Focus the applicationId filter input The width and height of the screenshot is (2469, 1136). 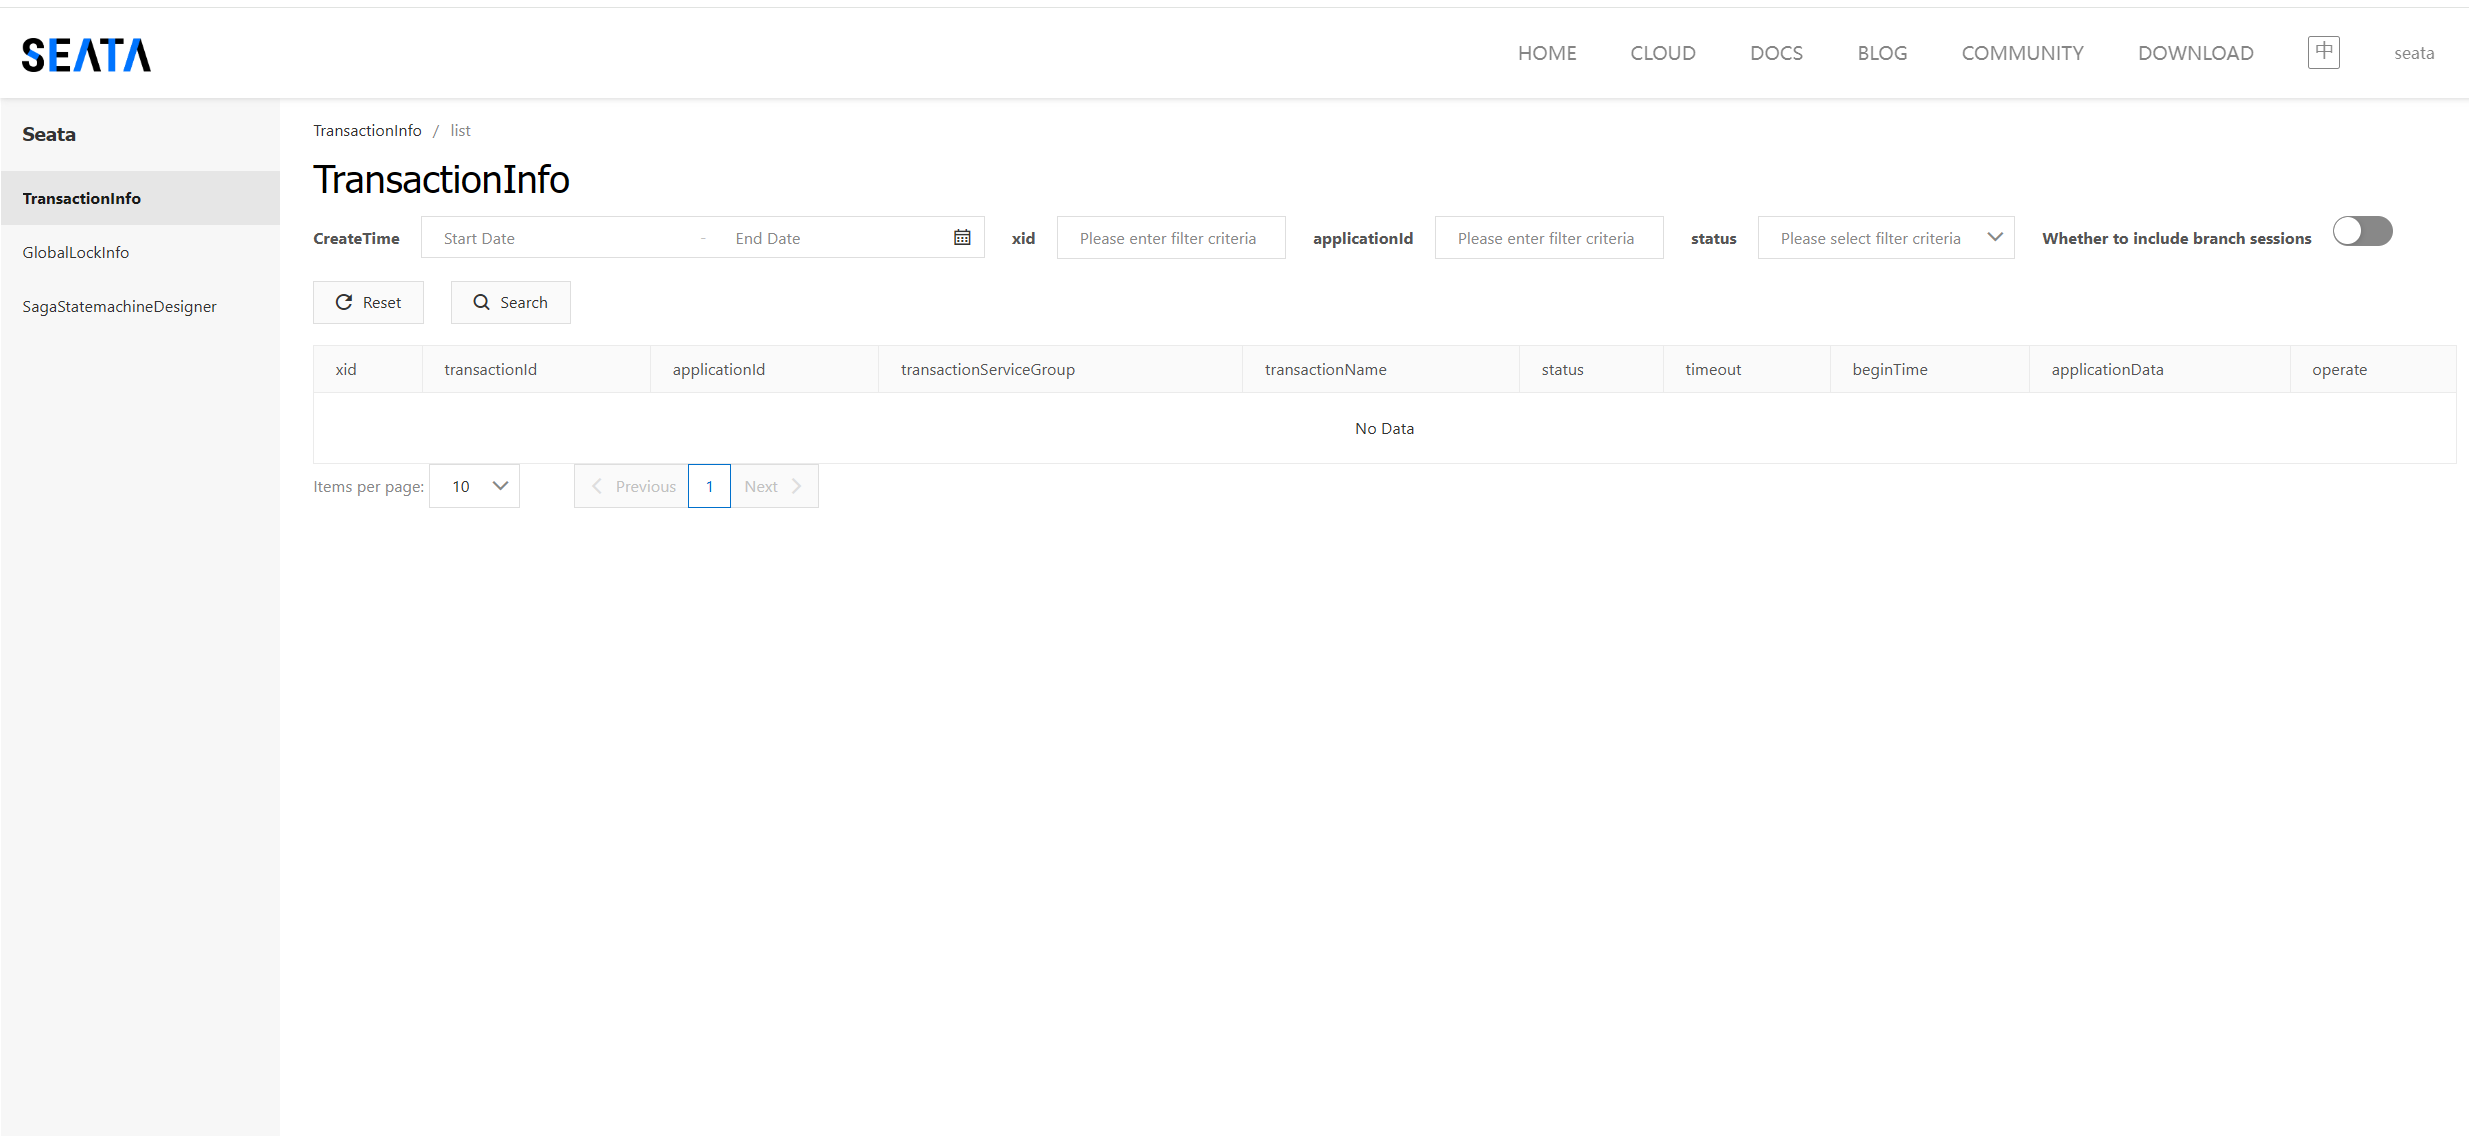(x=1548, y=238)
